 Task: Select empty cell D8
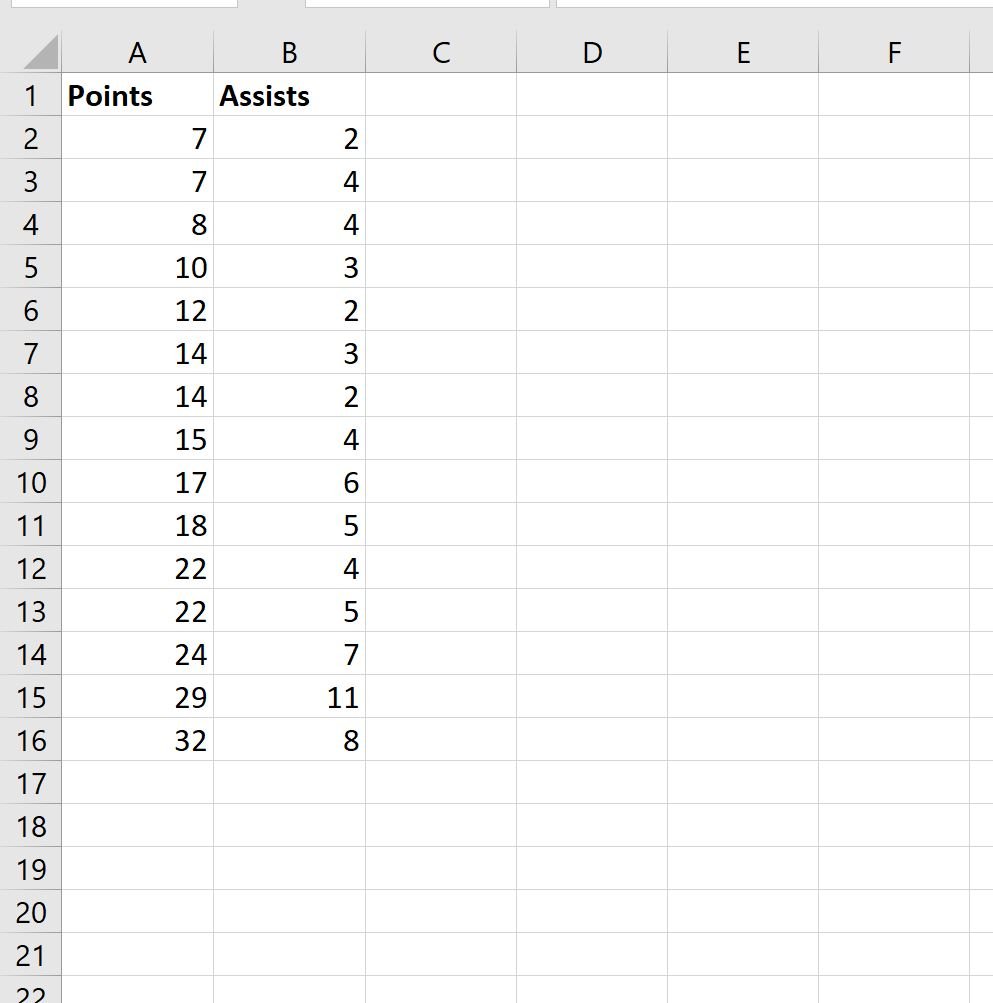click(x=592, y=395)
